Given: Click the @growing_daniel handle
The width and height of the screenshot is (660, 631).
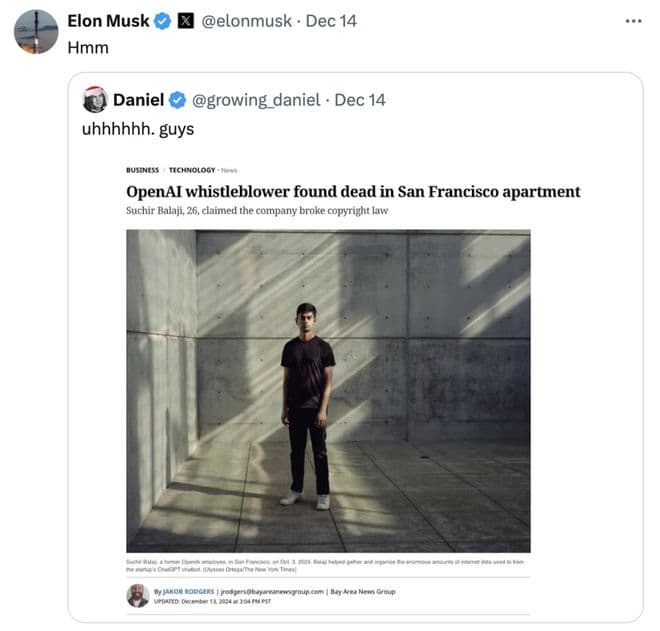Looking at the screenshot, I should (256, 100).
